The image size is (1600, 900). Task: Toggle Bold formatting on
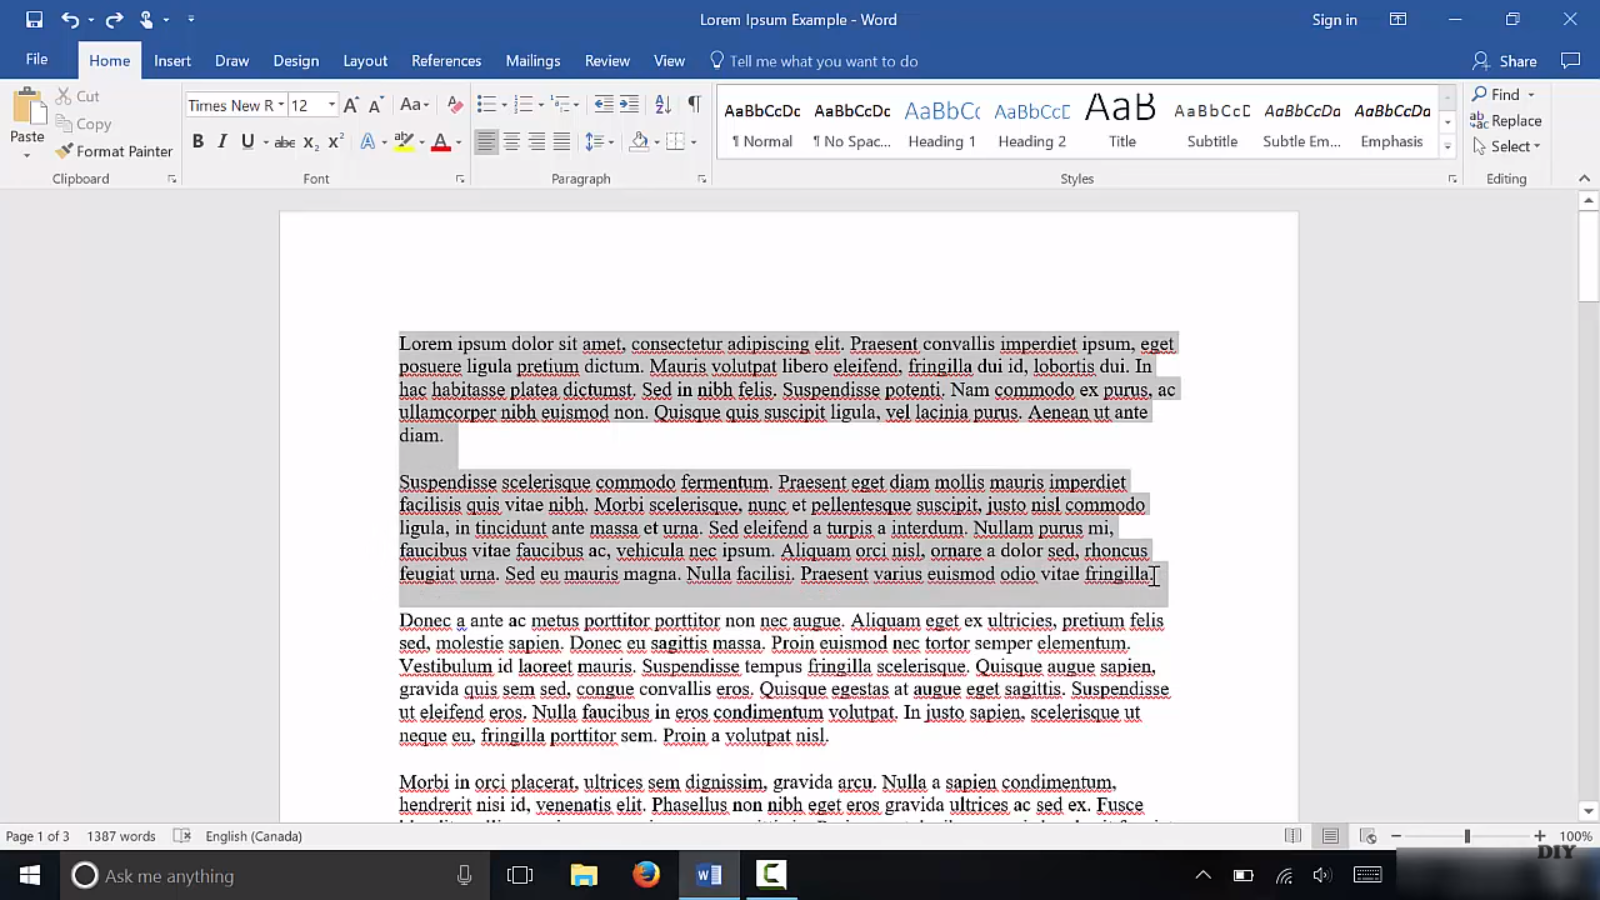click(x=198, y=142)
